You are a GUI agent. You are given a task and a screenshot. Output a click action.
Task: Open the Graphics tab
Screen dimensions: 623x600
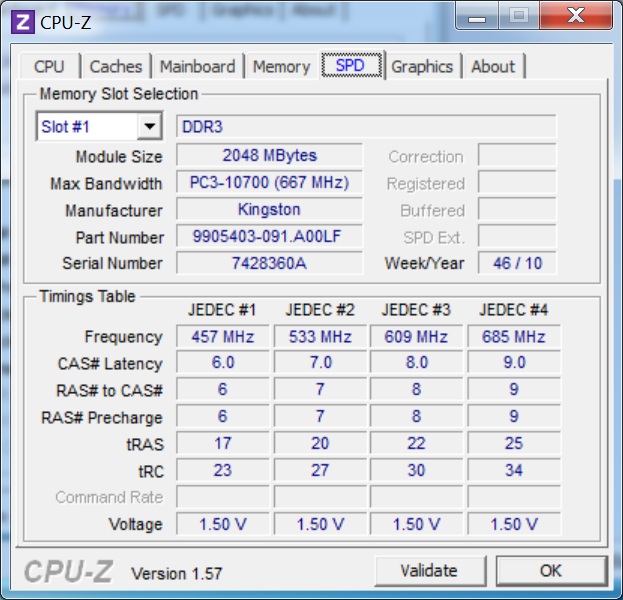(422, 66)
